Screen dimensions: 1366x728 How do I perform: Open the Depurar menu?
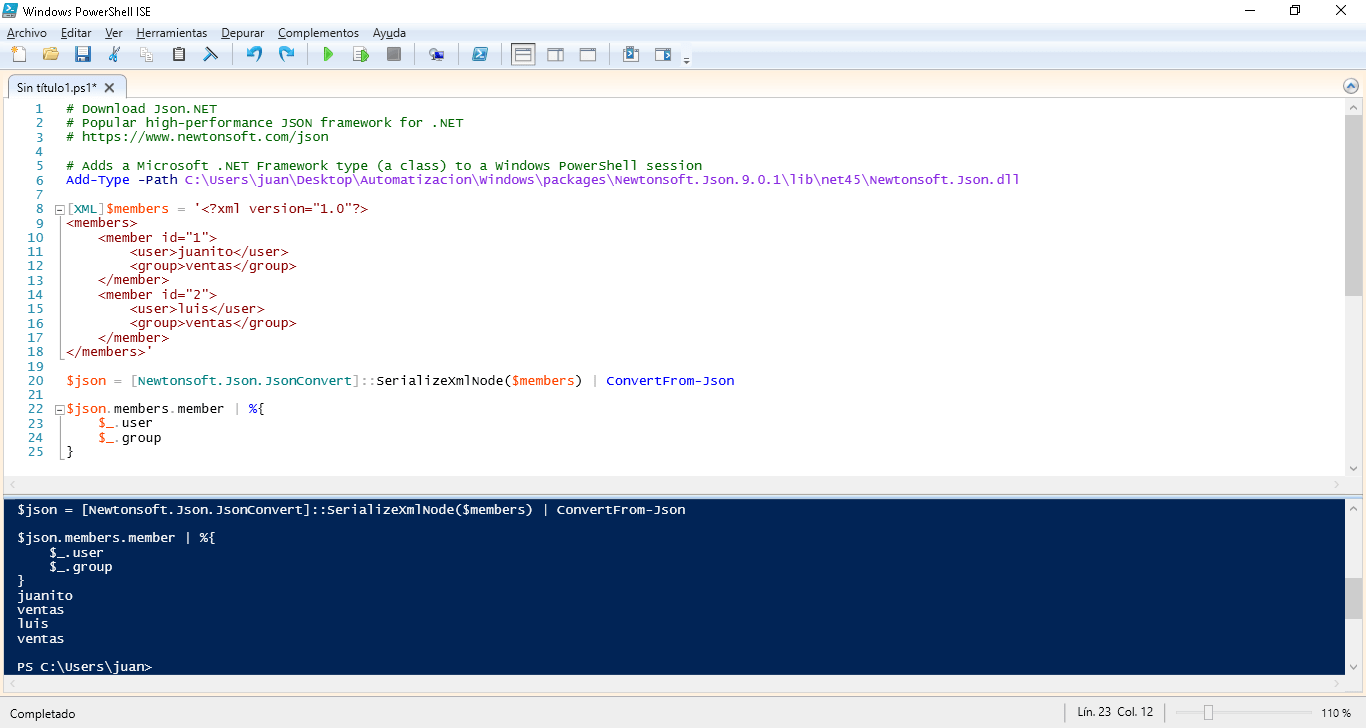tap(242, 32)
